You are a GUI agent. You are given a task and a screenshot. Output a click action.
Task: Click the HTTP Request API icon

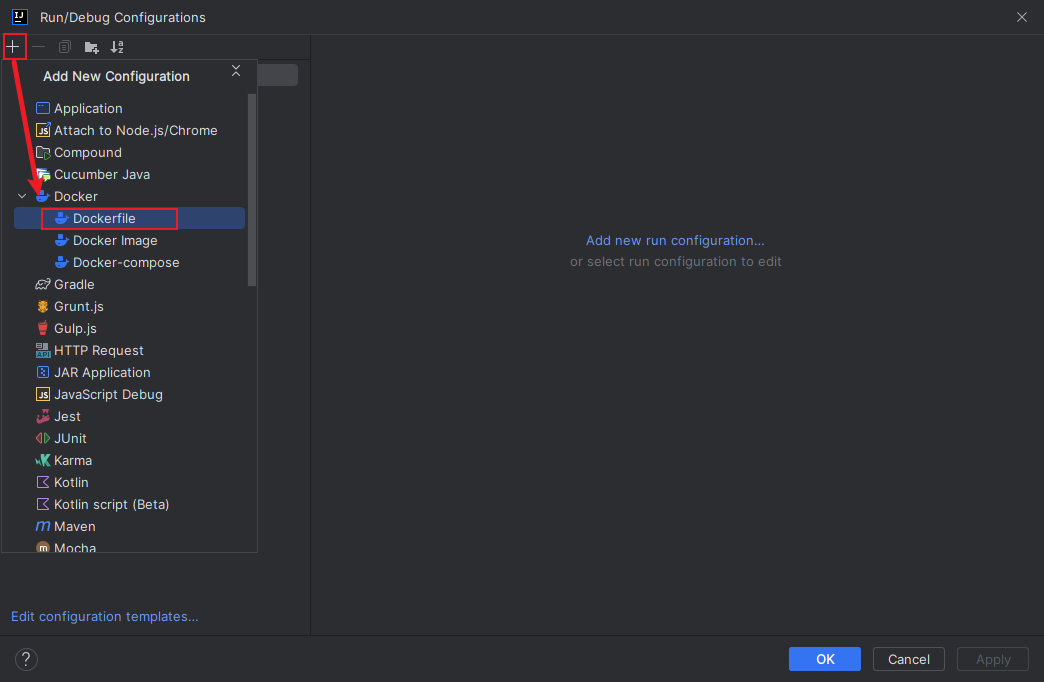click(43, 350)
